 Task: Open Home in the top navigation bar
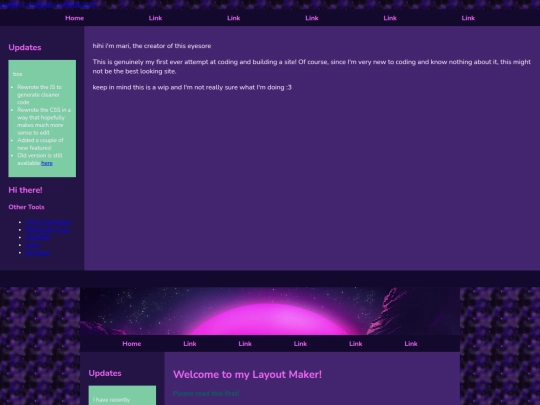(74, 18)
